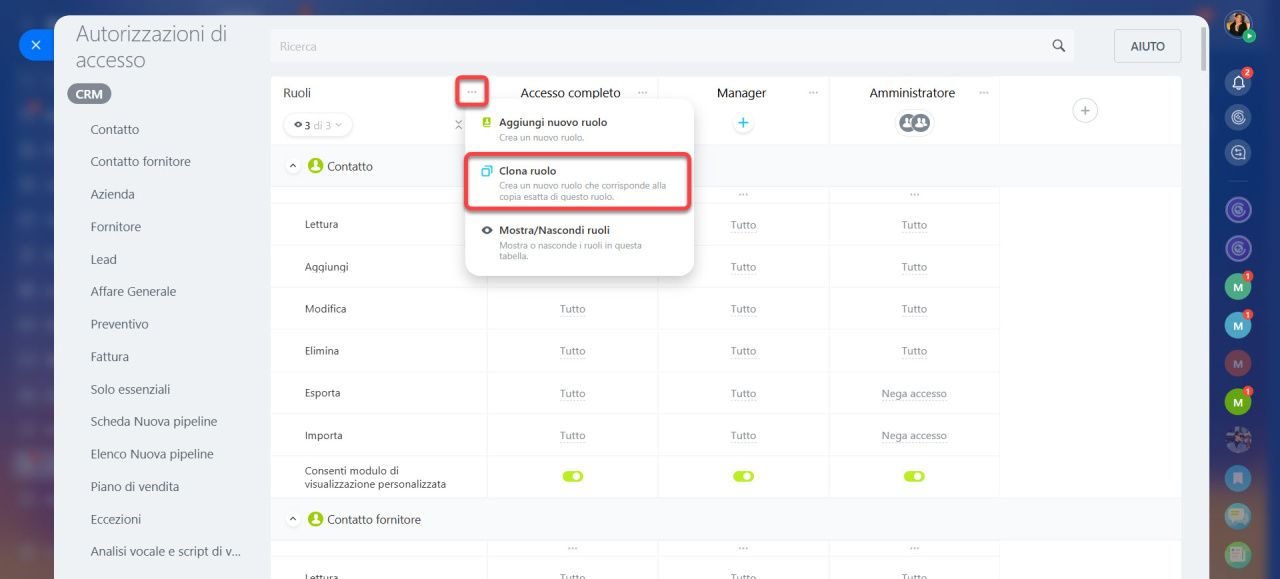
Task: Change Elimina permission for Manager
Action: [743, 351]
